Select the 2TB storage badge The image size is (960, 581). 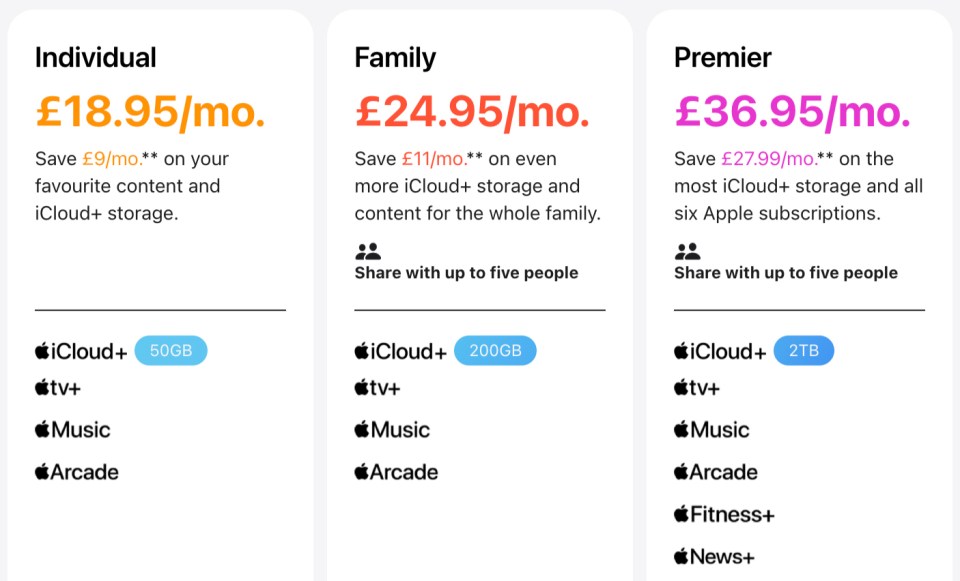click(x=804, y=351)
